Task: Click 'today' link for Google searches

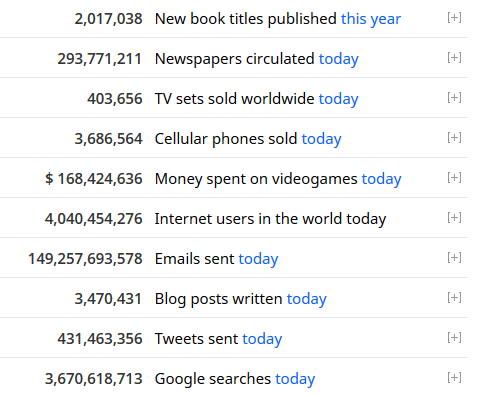Action: (x=295, y=379)
